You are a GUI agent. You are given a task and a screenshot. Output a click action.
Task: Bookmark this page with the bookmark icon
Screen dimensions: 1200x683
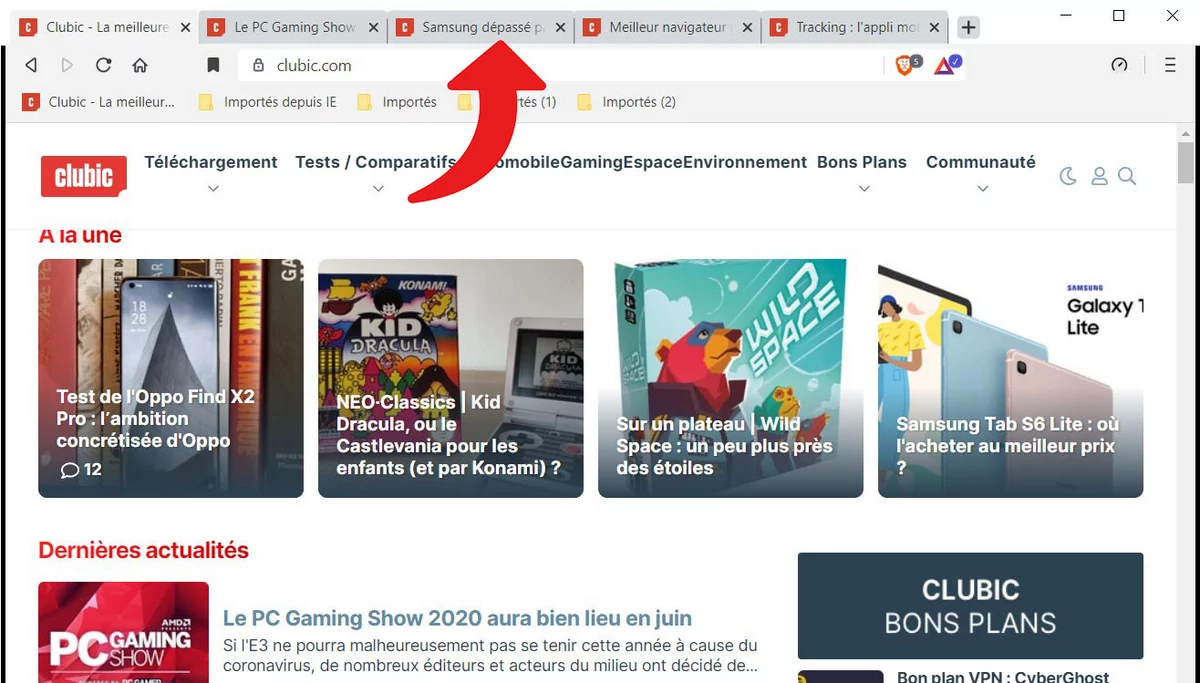213,65
